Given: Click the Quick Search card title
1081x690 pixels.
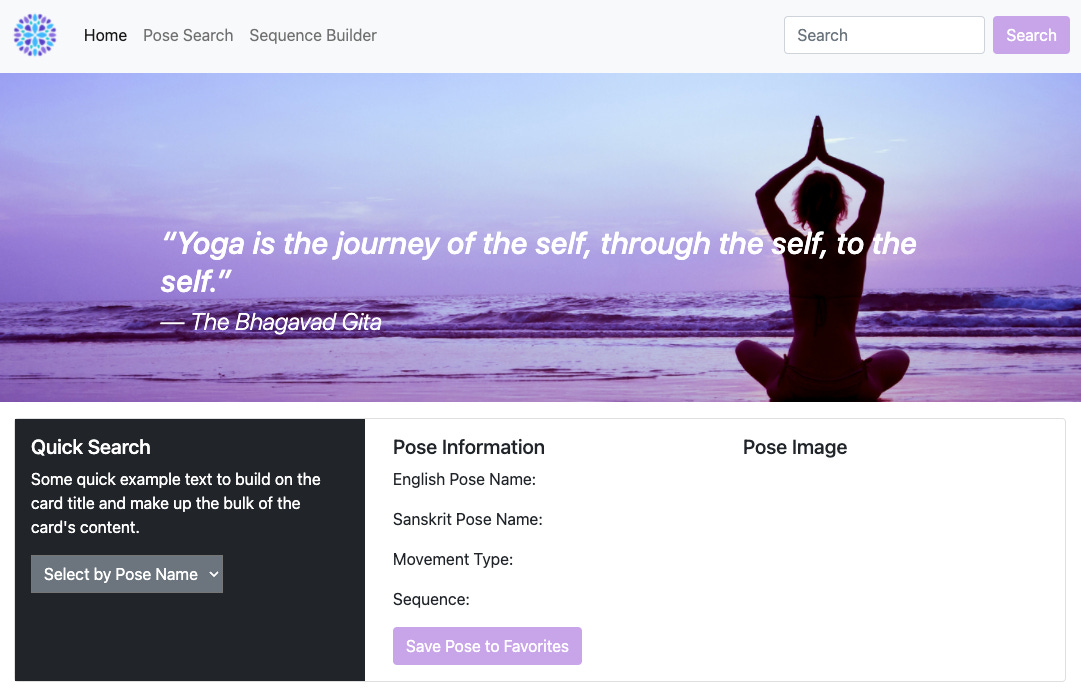Looking at the screenshot, I should (90, 447).
